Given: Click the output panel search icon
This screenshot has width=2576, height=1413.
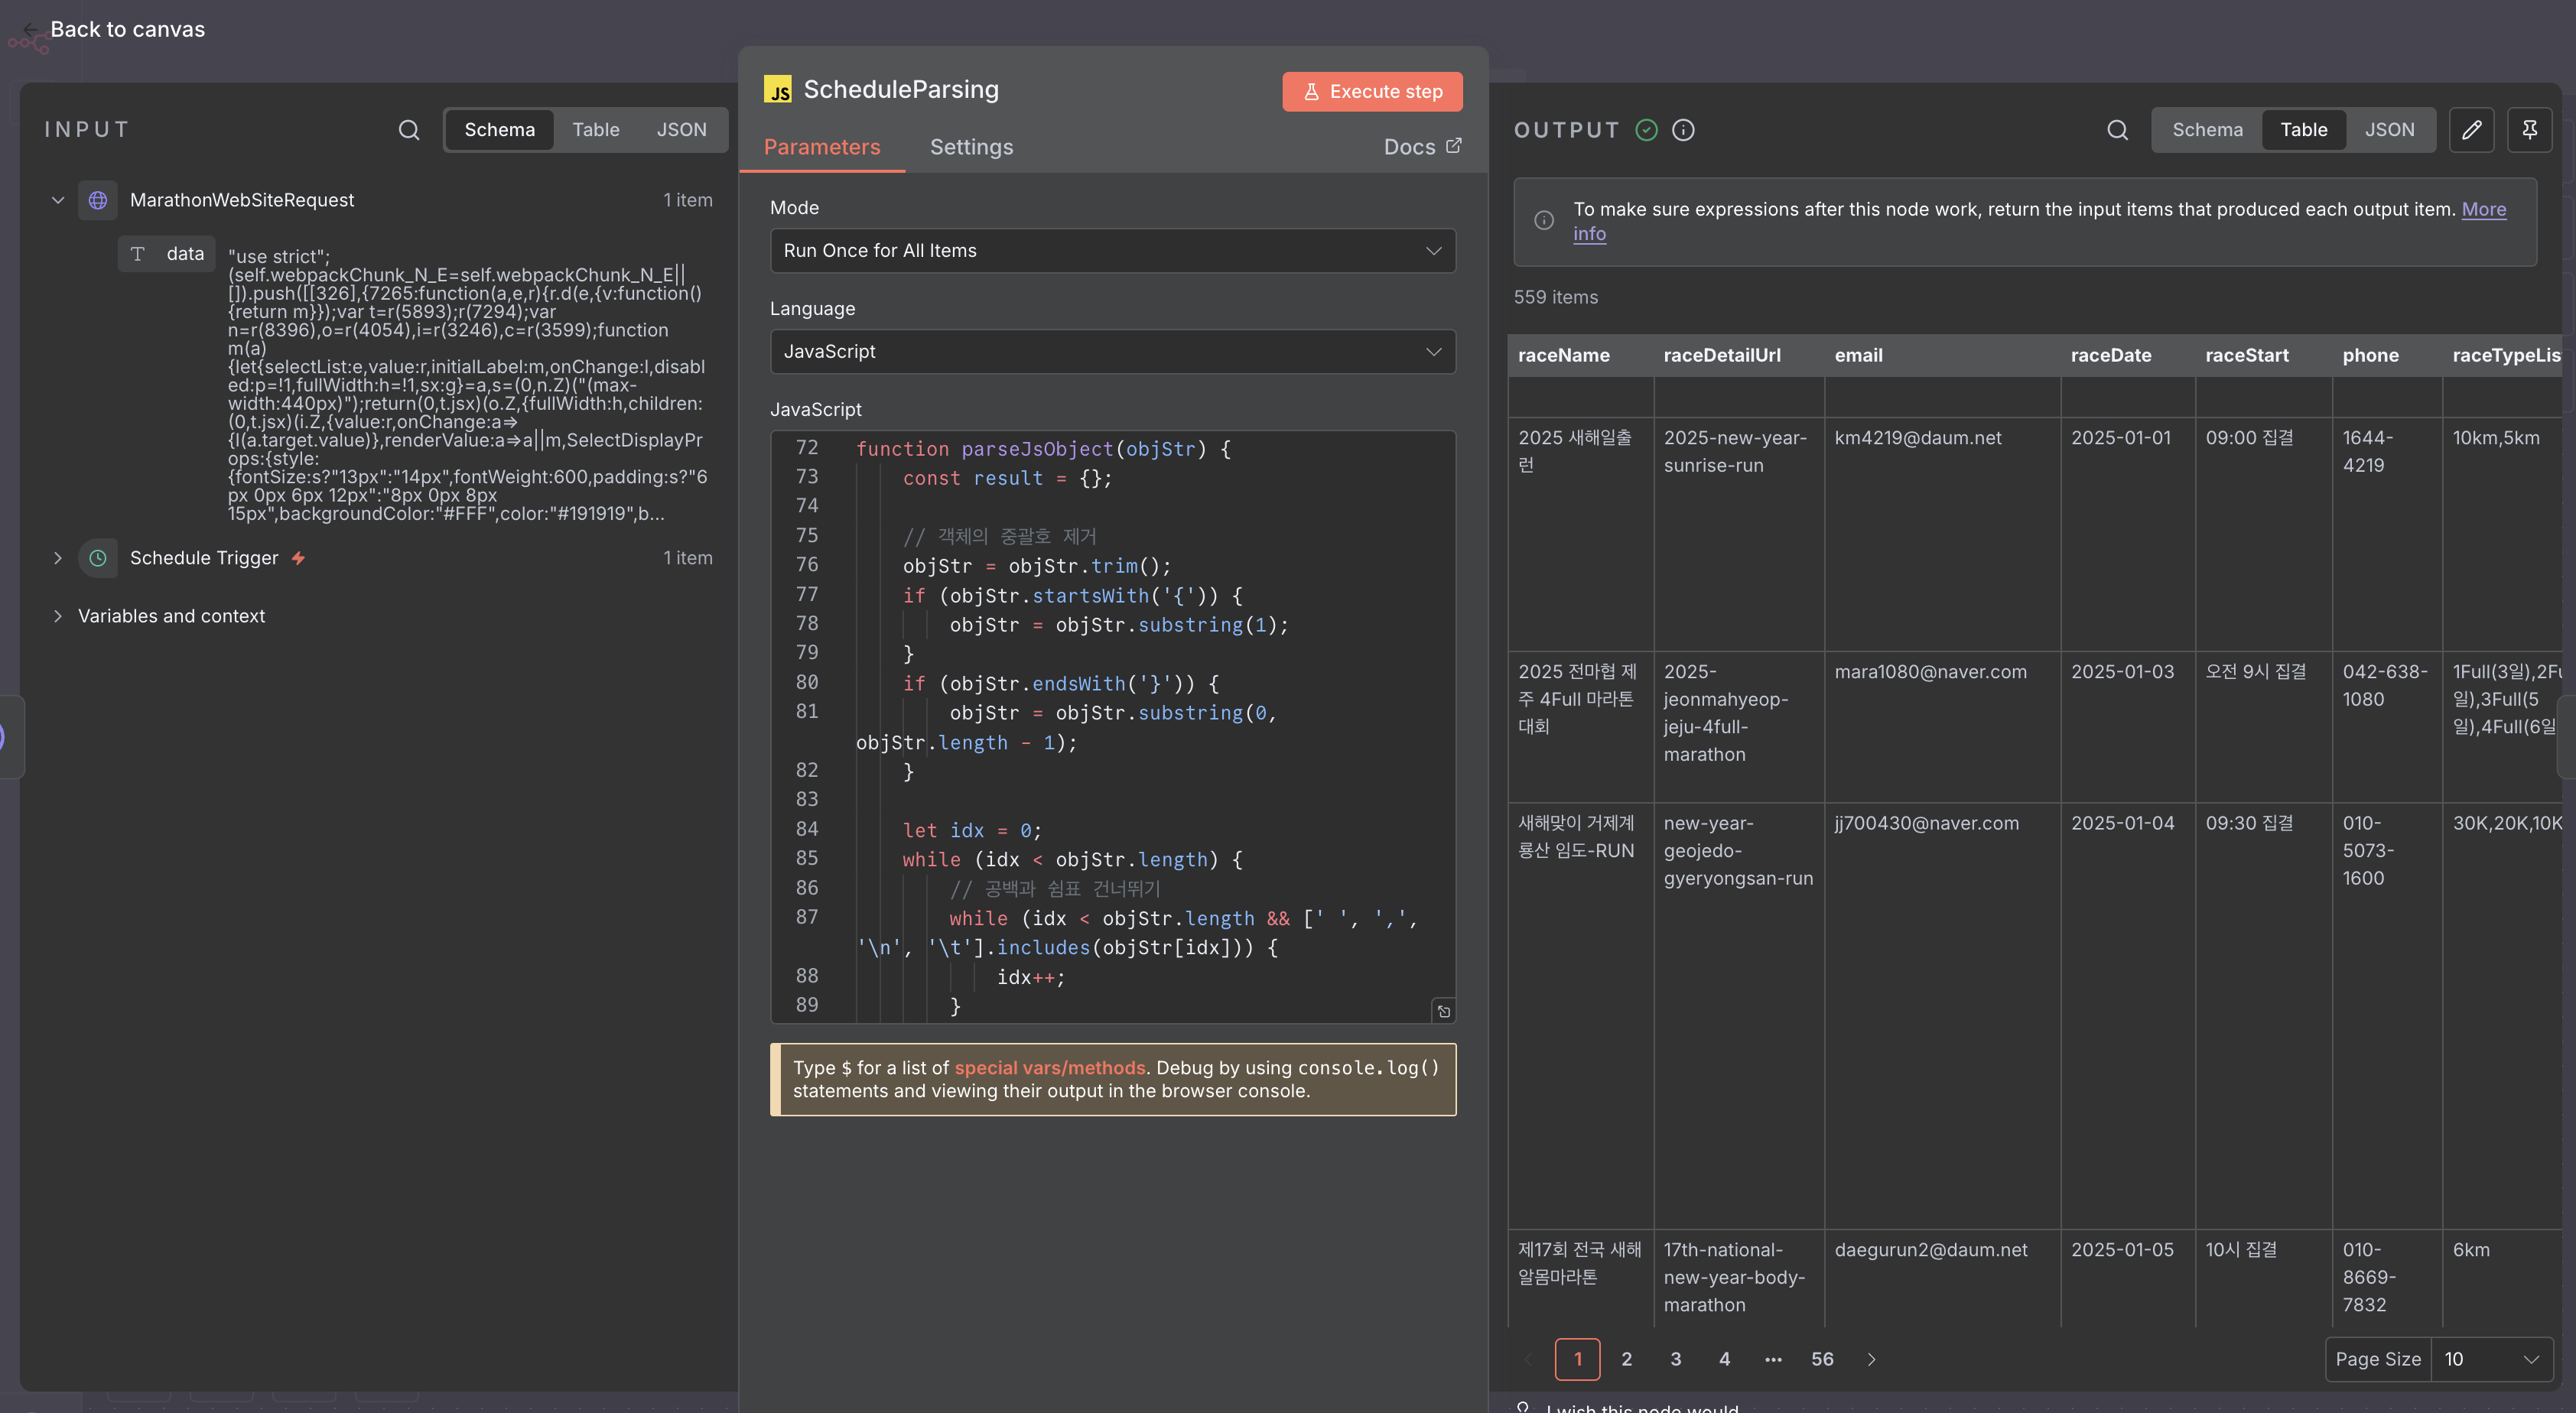Looking at the screenshot, I should (x=2117, y=130).
